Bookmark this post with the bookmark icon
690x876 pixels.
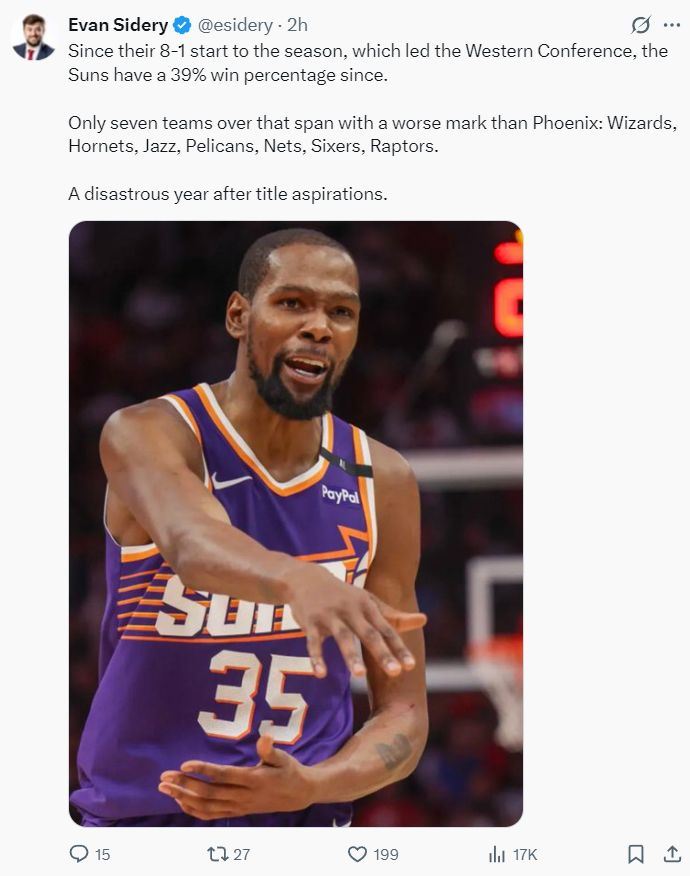pyautogui.click(x=636, y=854)
